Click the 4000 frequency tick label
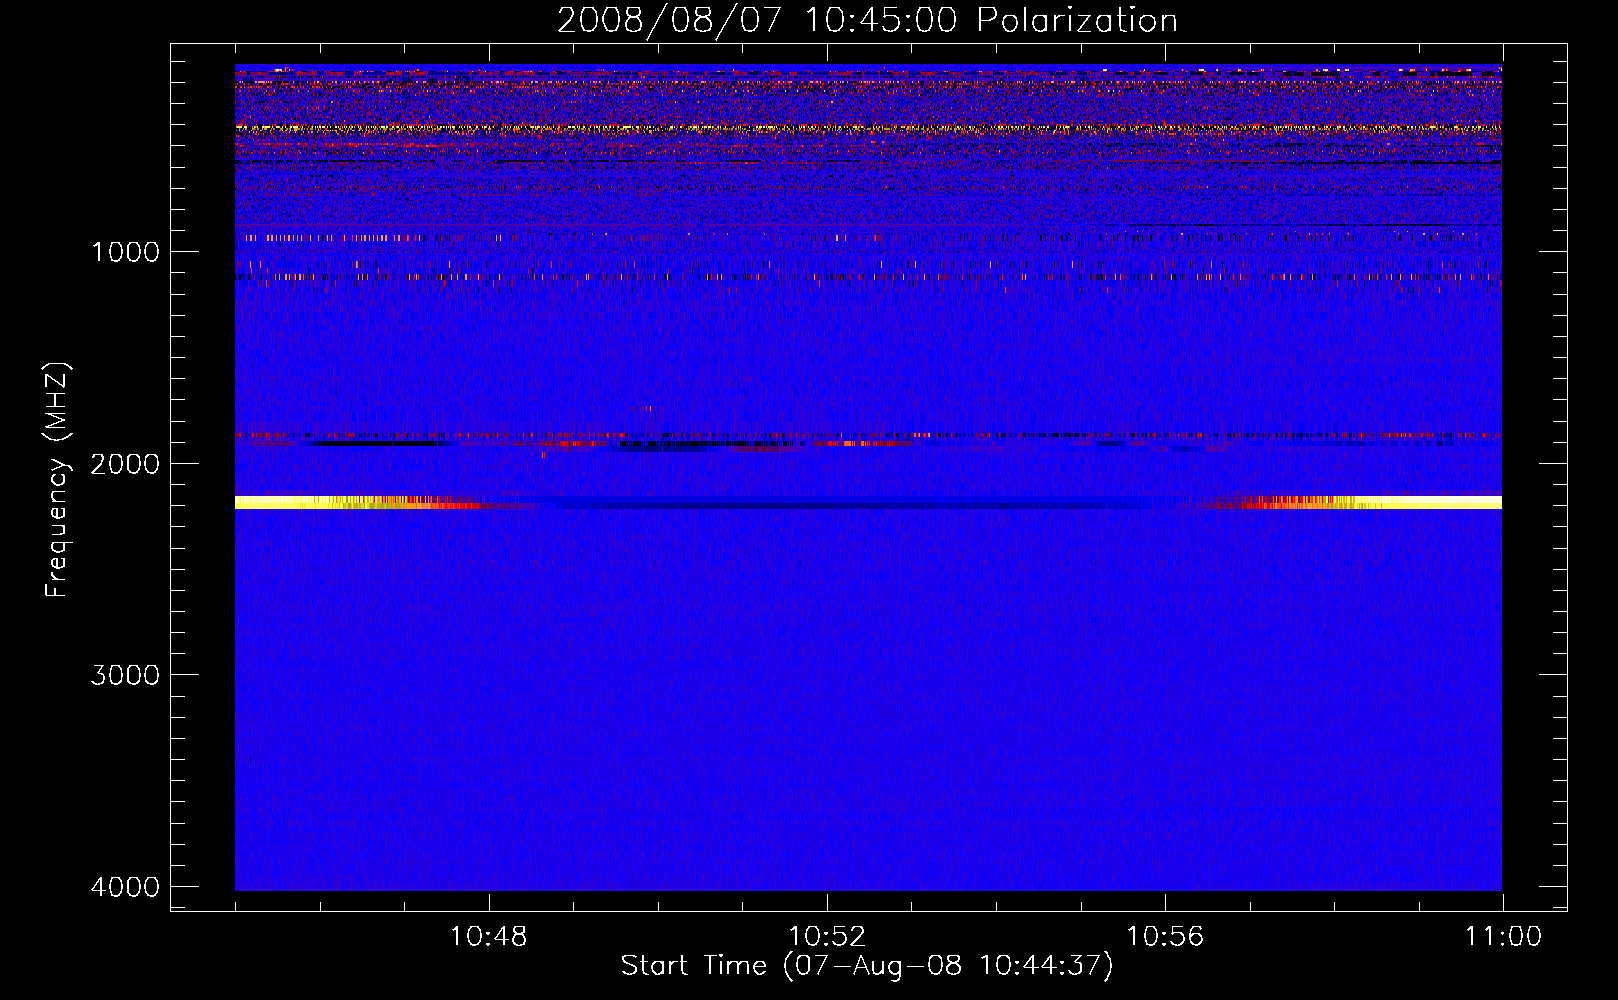Viewport: 1618px width, 1000px height. tap(125, 887)
